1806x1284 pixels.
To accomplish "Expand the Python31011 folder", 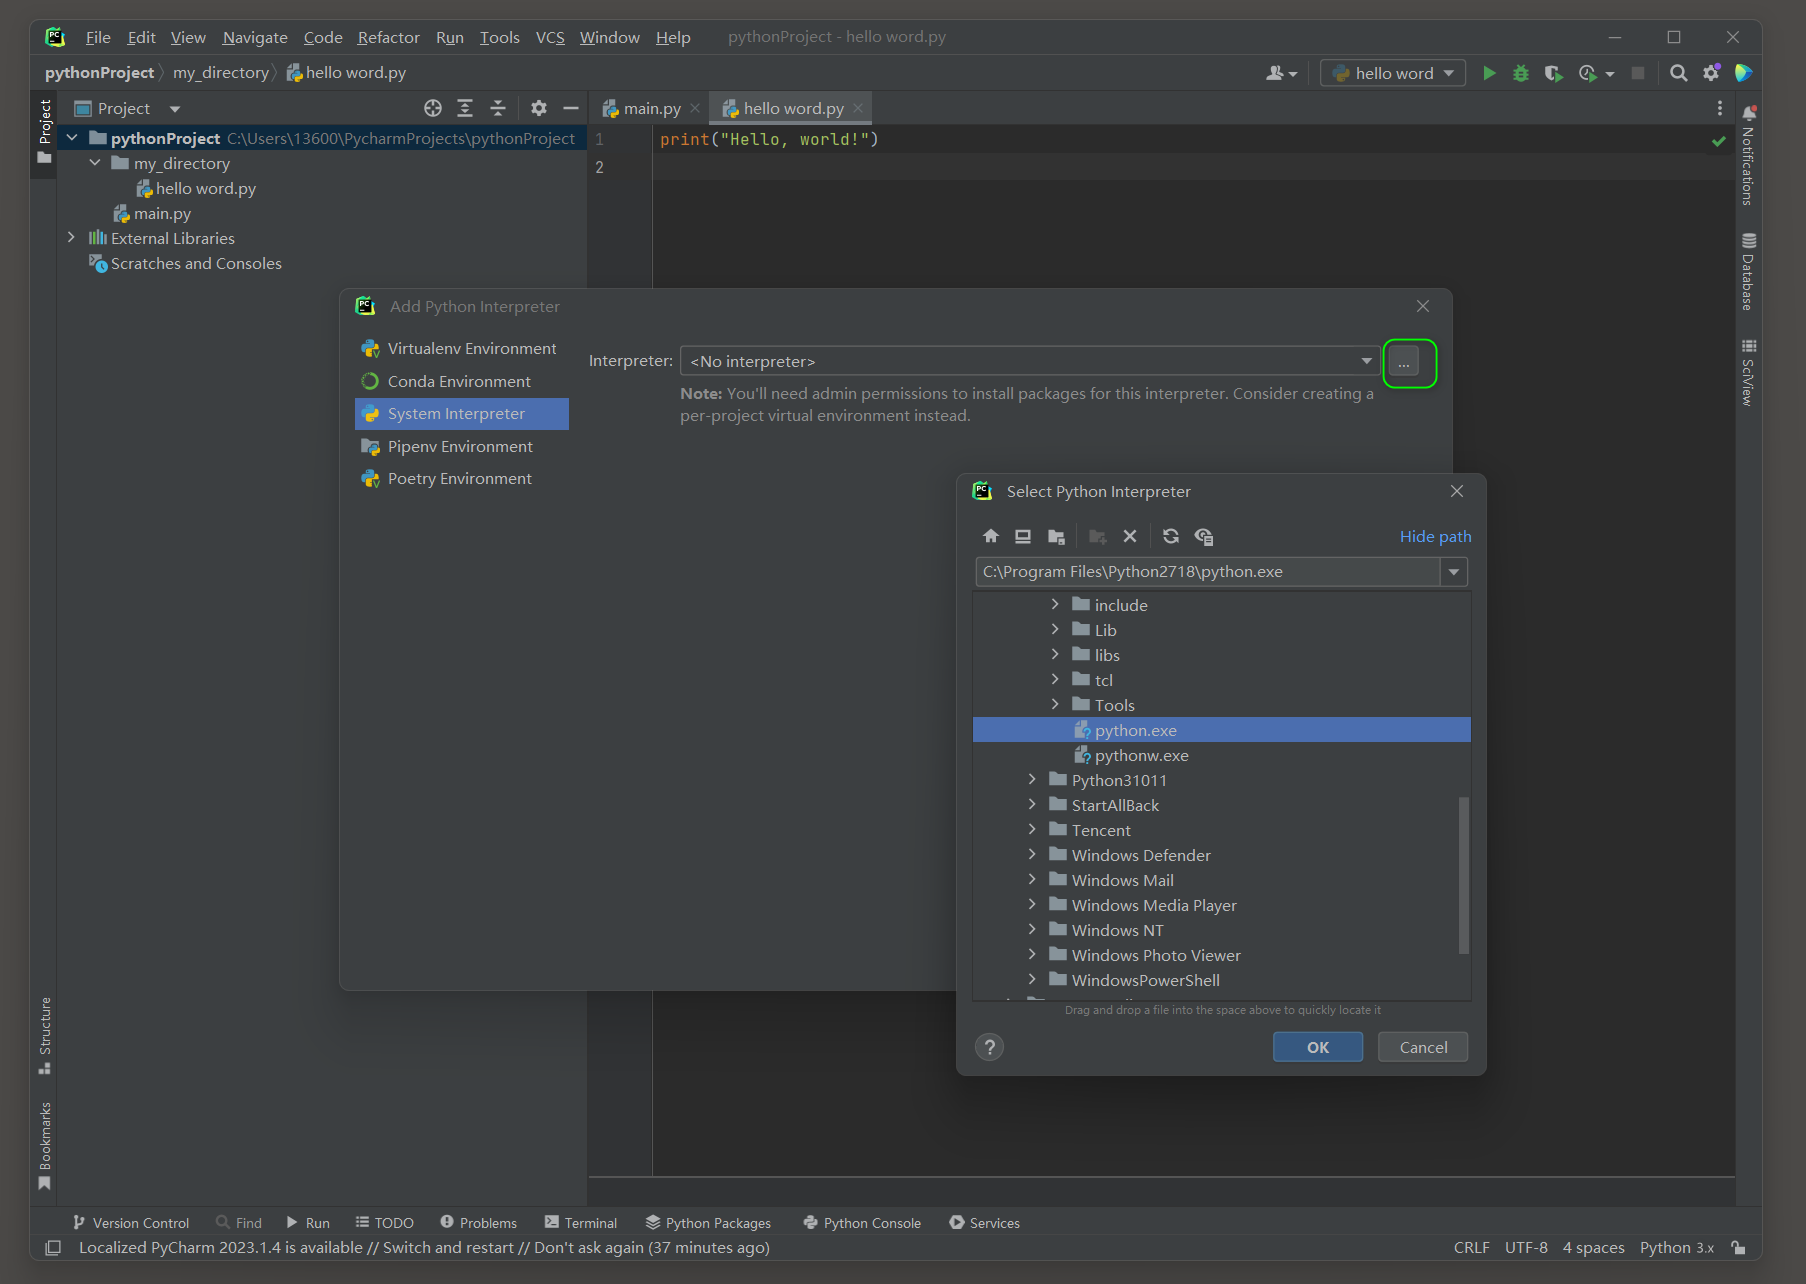I will (x=1032, y=780).
